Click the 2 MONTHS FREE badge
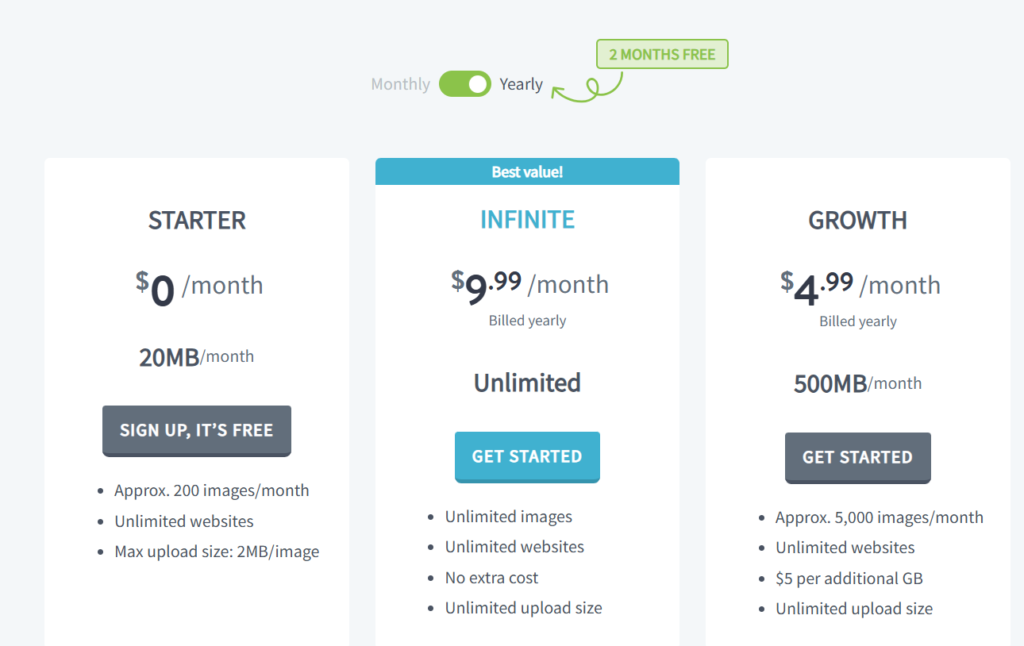Image resolution: width=1024 pixels, height=646 pixels. pos(662,54)
